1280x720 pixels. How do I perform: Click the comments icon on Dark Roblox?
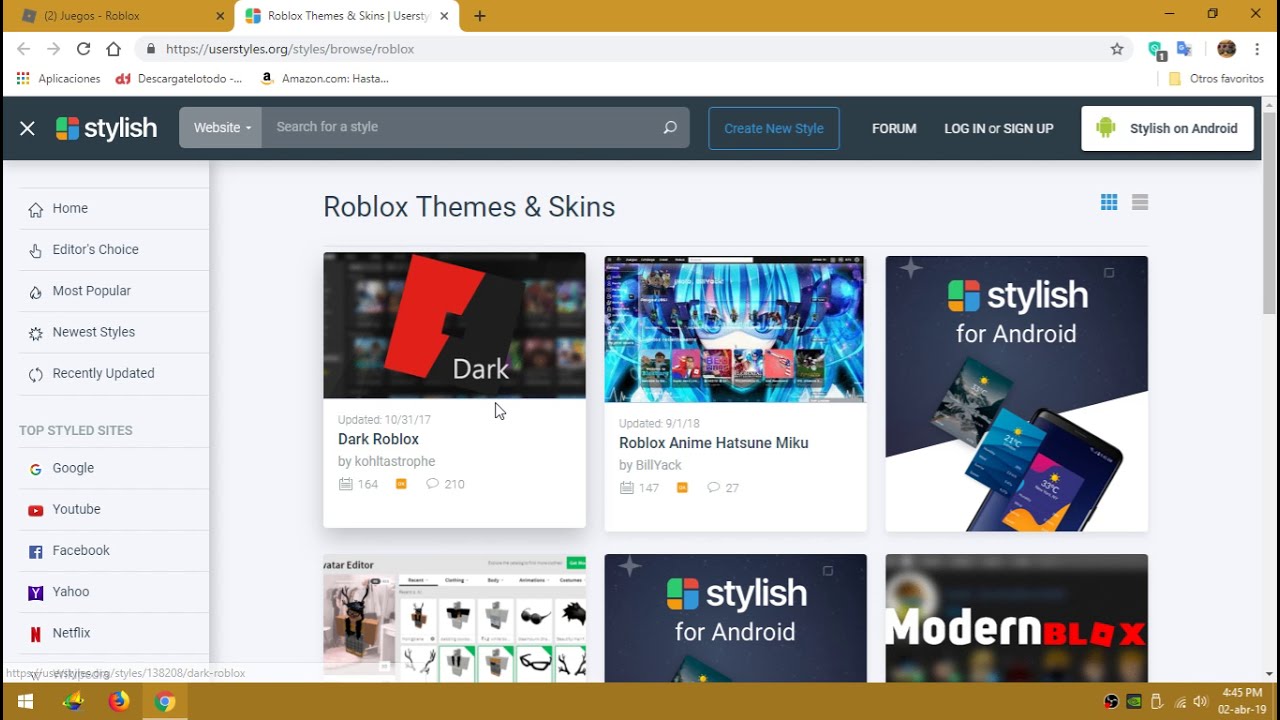[x=432, y=484]
